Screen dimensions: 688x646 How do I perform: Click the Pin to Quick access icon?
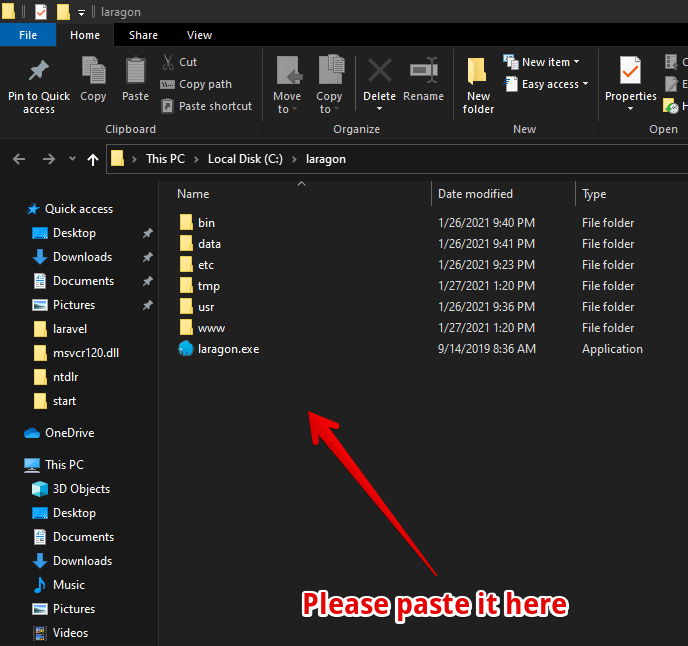click(x=39, y=71)
